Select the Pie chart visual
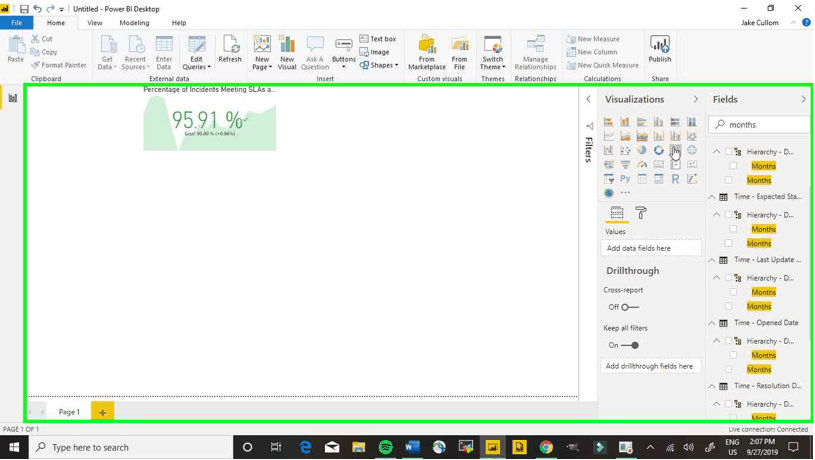The height and width of the screenshot is (460, 815). (642, 150)
